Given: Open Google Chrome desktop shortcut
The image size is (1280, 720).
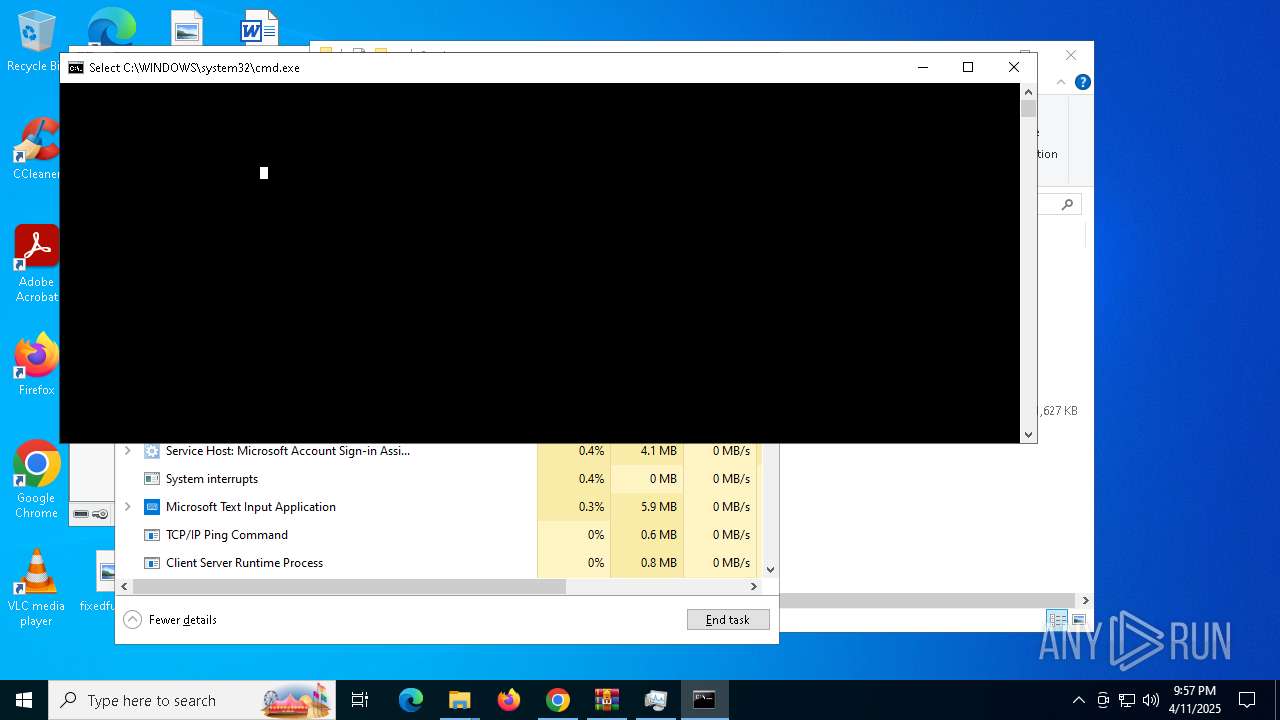Looking at the screenshot, I should pyautogui.click(x=36, y=480).
